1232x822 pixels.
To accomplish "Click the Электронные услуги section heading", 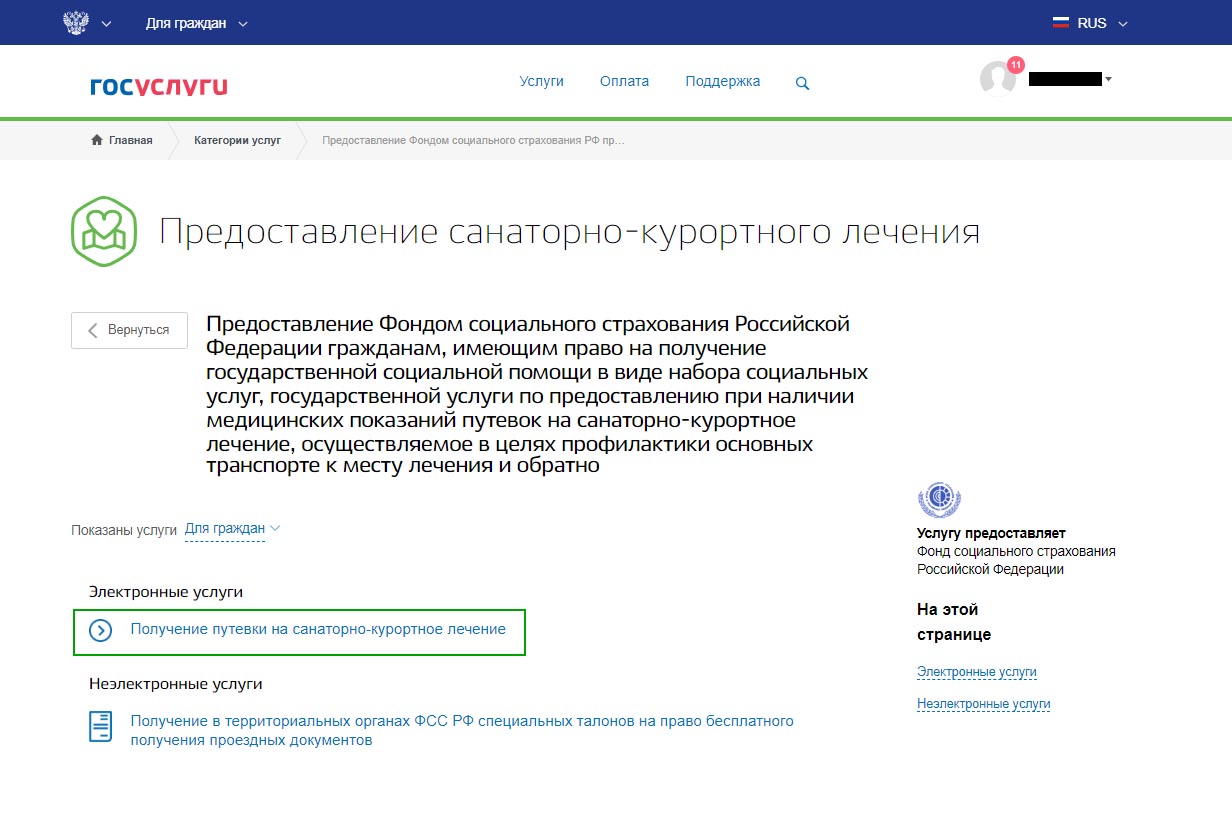I will (x=166, y=592).
